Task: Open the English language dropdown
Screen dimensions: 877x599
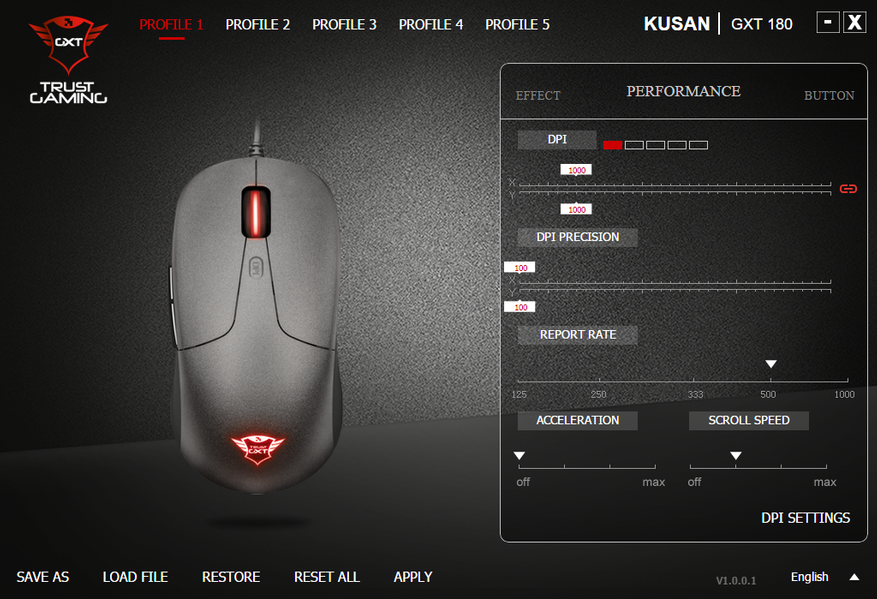Action: tap(809, 577)
